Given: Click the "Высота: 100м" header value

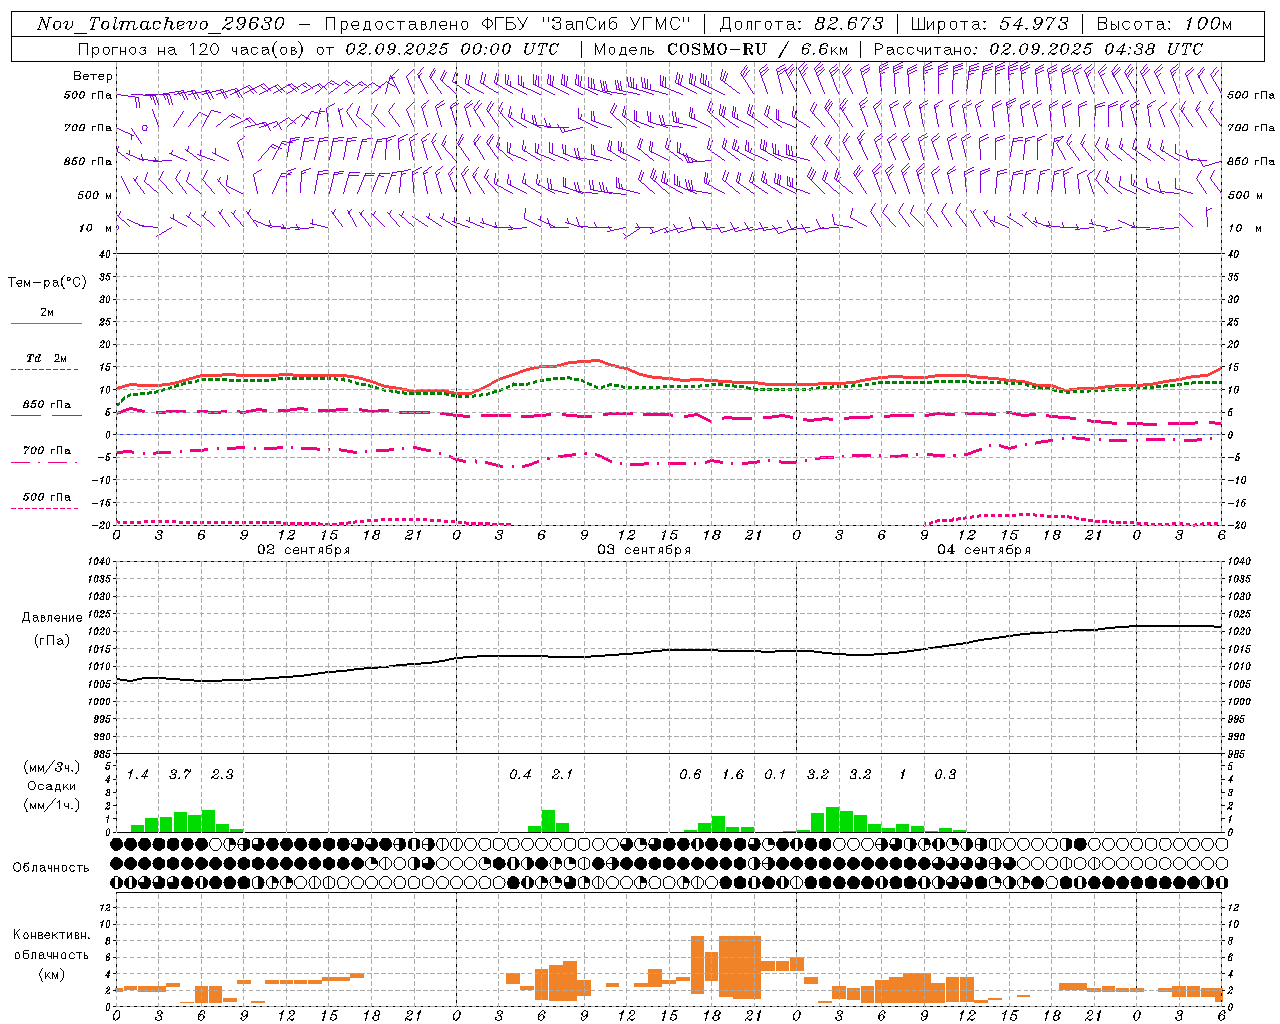Looking at the screenshot, I should (1165, 24).
